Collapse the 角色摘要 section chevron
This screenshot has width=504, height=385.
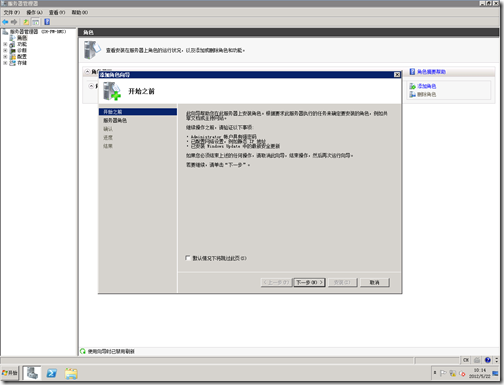pyautogui.click(x=87, y=72)
